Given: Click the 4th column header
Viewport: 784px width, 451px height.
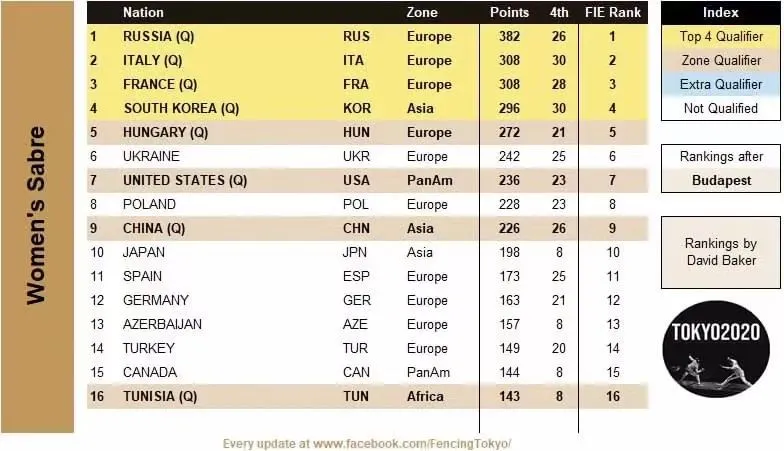Looking at the screenshot, I should 558,12.
